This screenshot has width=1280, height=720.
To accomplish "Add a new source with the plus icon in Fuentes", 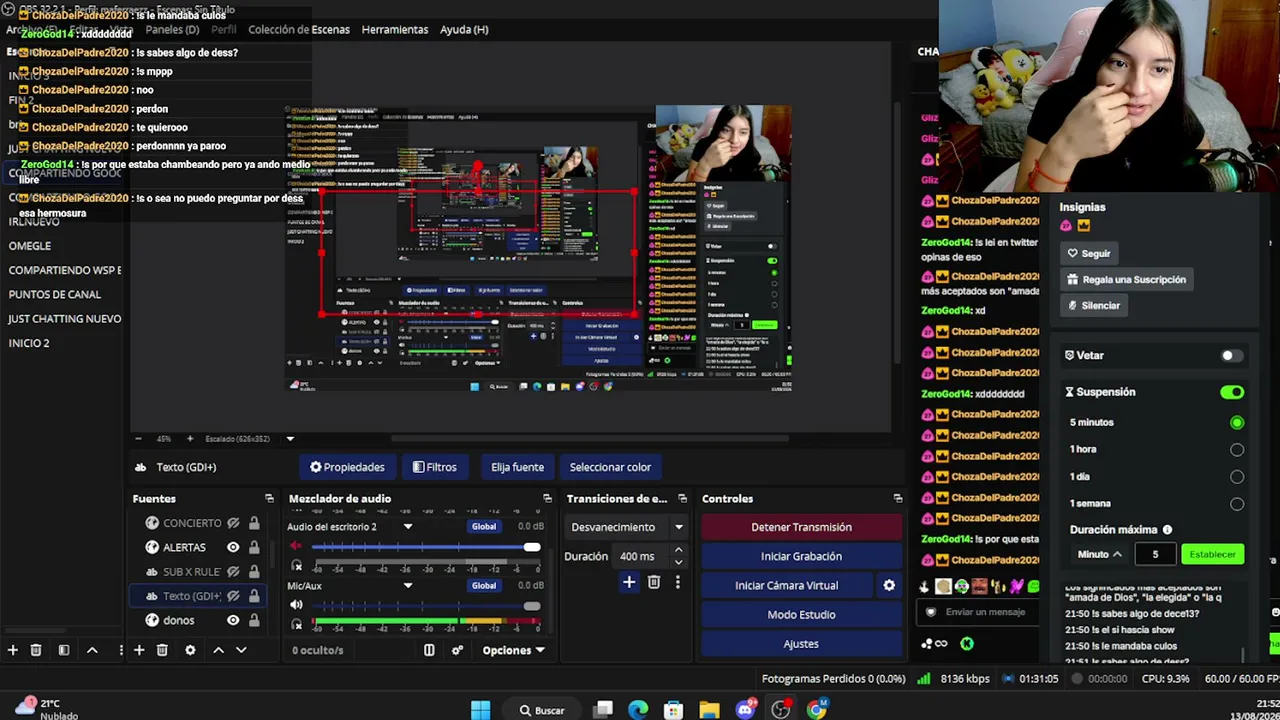I will [x=139, y=650].
